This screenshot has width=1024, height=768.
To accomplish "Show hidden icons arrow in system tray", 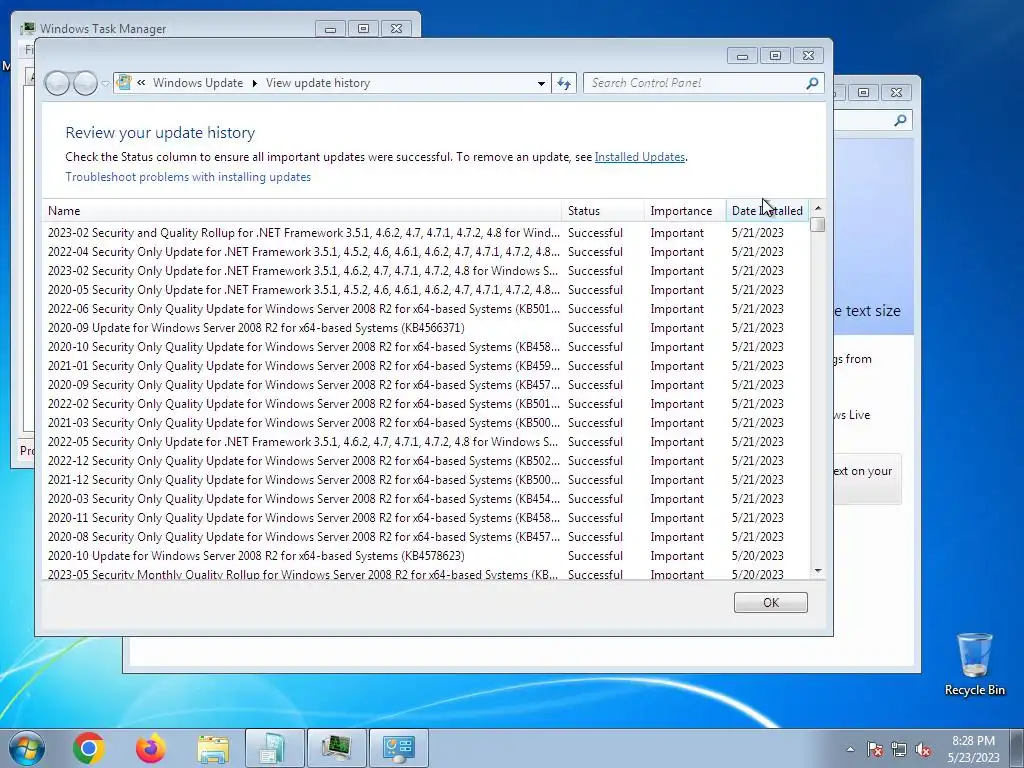I will (x=850, y=749).
